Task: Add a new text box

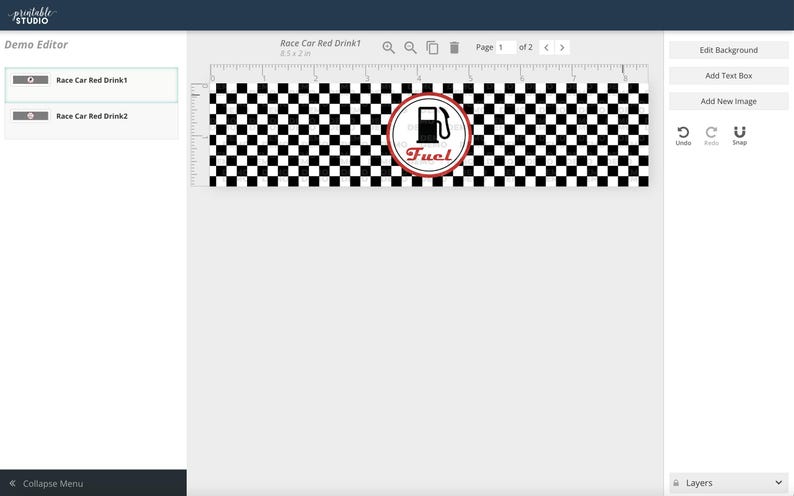Action: coord(729,75)
